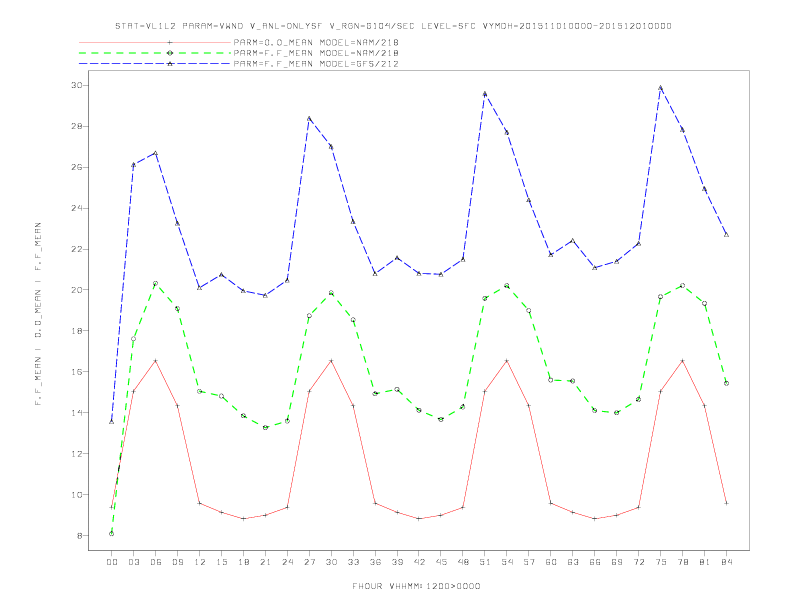The height and width of the screenshot is (612, 792).
Task: Select the red legend entry PARM=O.O_MEAN MODEL=NAM/218
Action: tap(316, 42)
